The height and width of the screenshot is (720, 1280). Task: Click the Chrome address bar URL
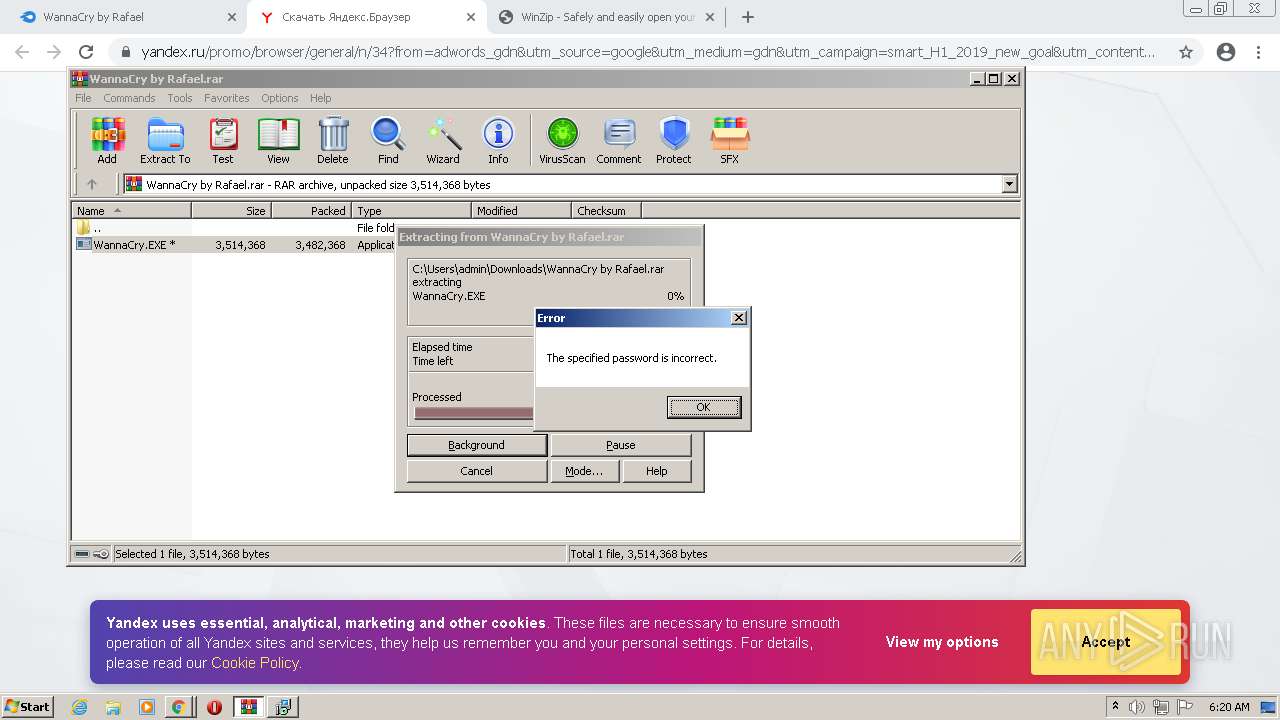(647, 52)
